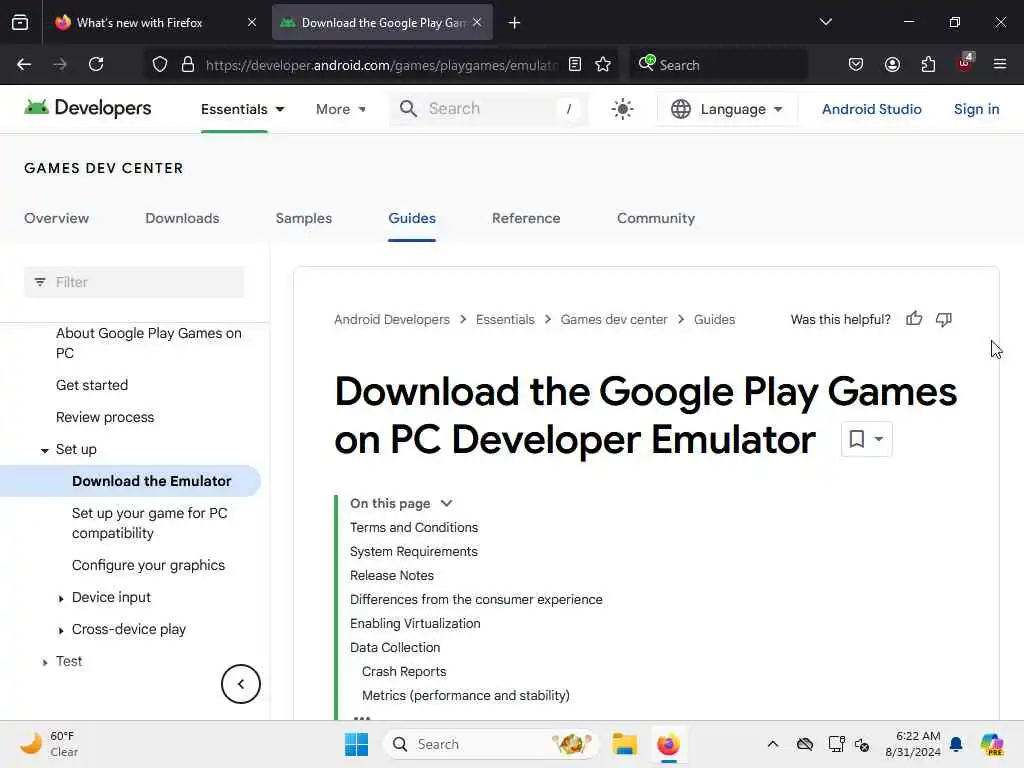The image size is (1024, 768).
Task: Open the More dropdown menu
Action: pyautogui.click(x=340, y=109)
